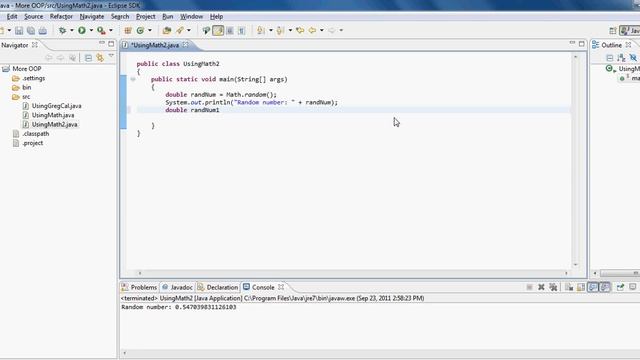Open the External Tools dropdown arrow
The width and height of the screenshot is (640, 360).
(x=111, y=30)
